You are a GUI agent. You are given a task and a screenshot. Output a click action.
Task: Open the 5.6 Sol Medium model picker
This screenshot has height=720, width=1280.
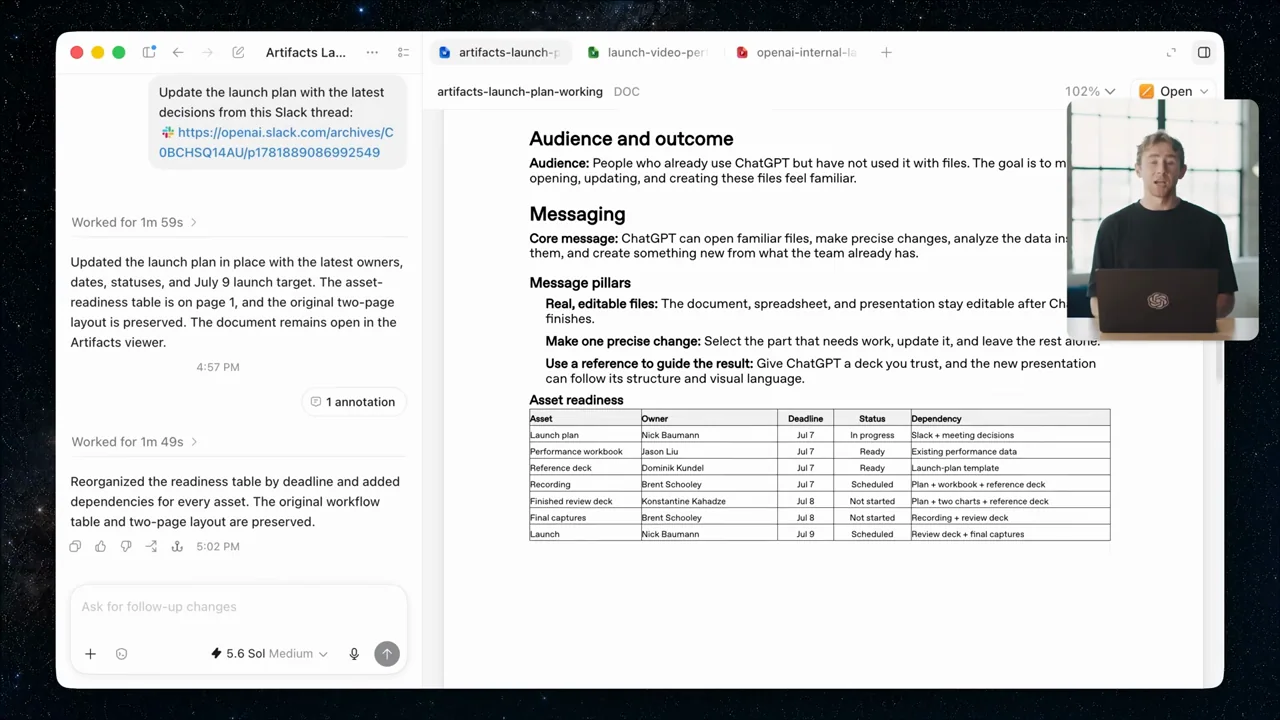(x=269, y=654)
